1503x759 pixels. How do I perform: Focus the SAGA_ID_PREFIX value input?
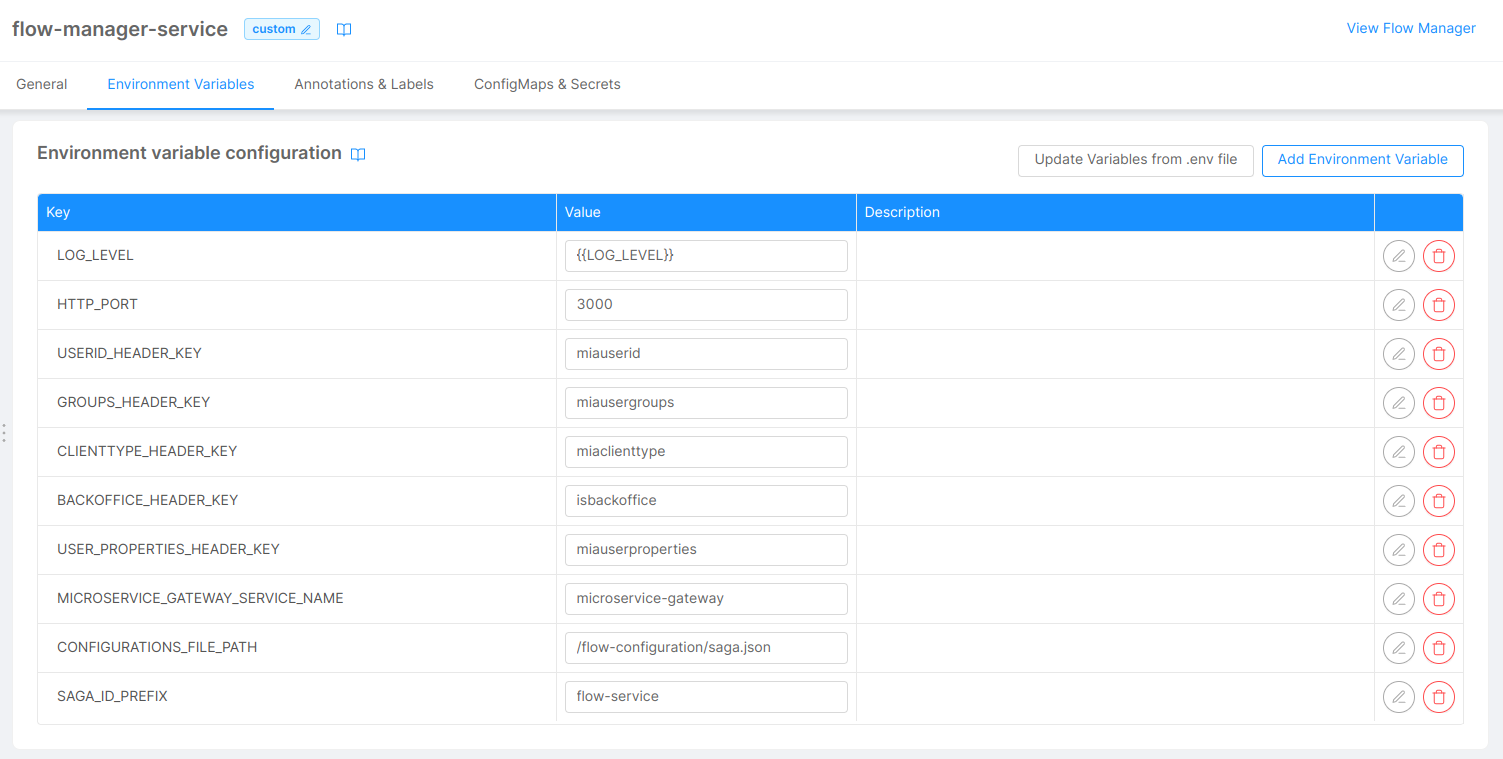[705, 697]
